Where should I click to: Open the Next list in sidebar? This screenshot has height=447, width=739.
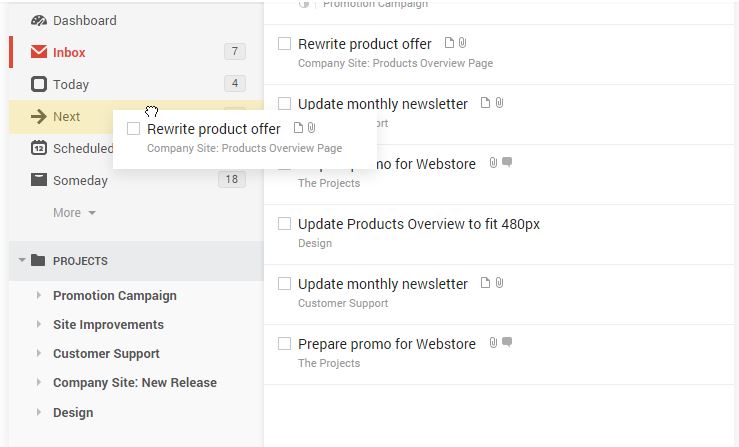click(x=66, y=116)
